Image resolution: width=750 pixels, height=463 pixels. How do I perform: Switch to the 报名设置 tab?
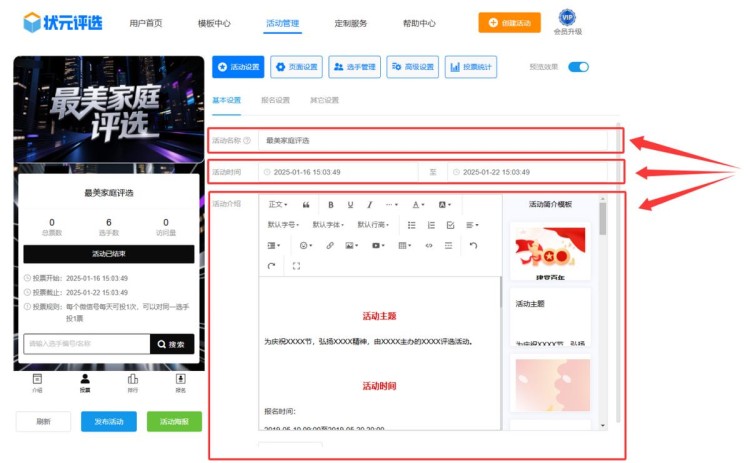(x=275, y=100)
